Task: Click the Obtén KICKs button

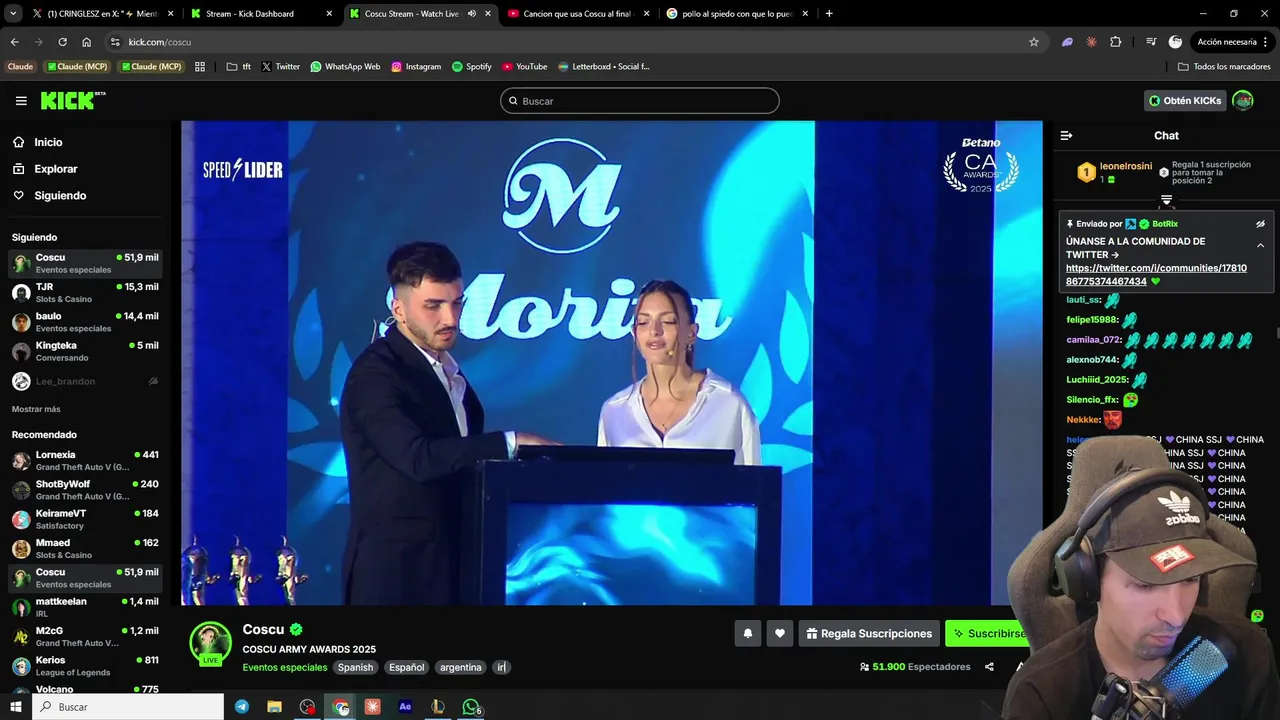Action: [x=1185, y=100]
